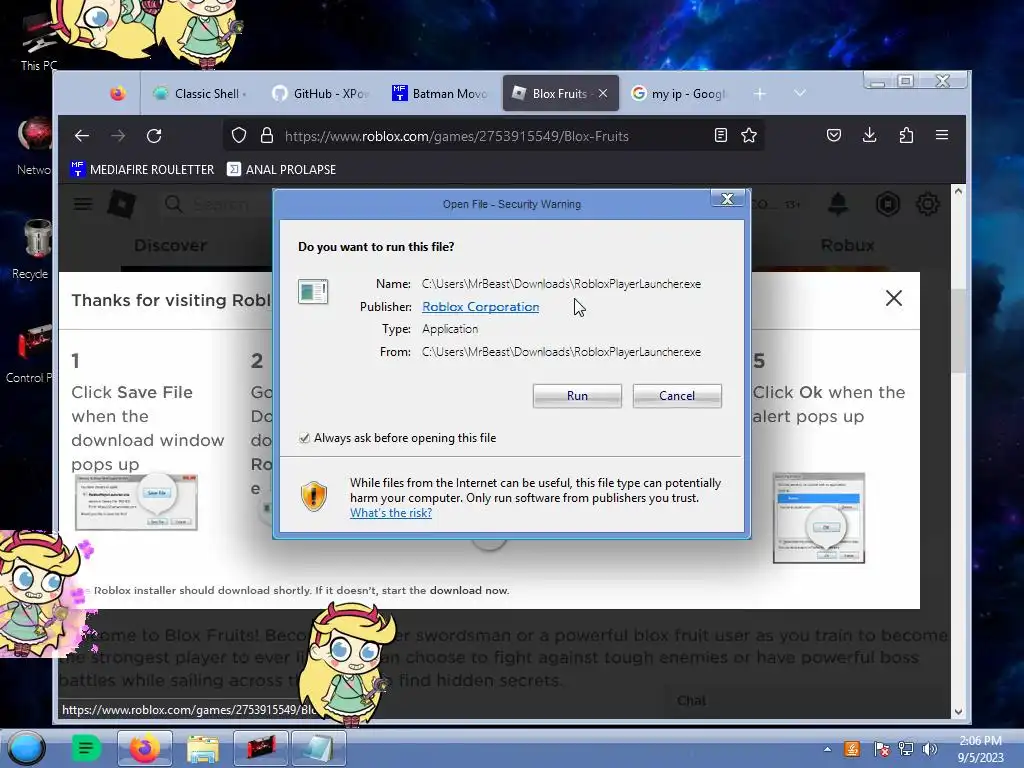Image resolution: width=1024 pixels, height=768 pixels.
Task: Bookmark this page with the star icon
Action: [749, 136]
